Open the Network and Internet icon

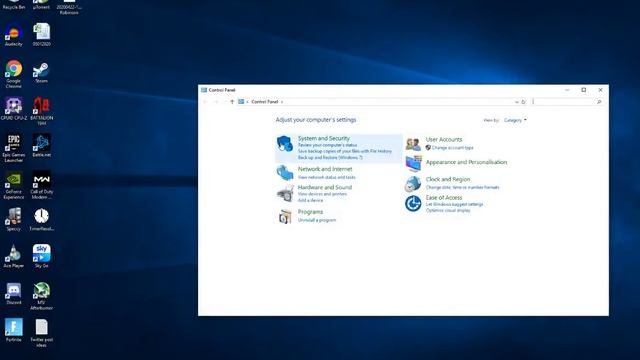(285, 173)
